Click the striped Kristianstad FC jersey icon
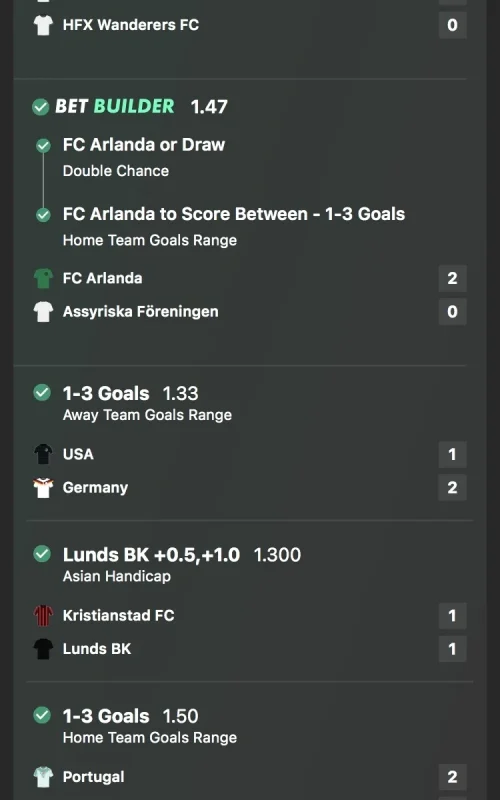The image size is (500, 800). (x=43, y=615)
